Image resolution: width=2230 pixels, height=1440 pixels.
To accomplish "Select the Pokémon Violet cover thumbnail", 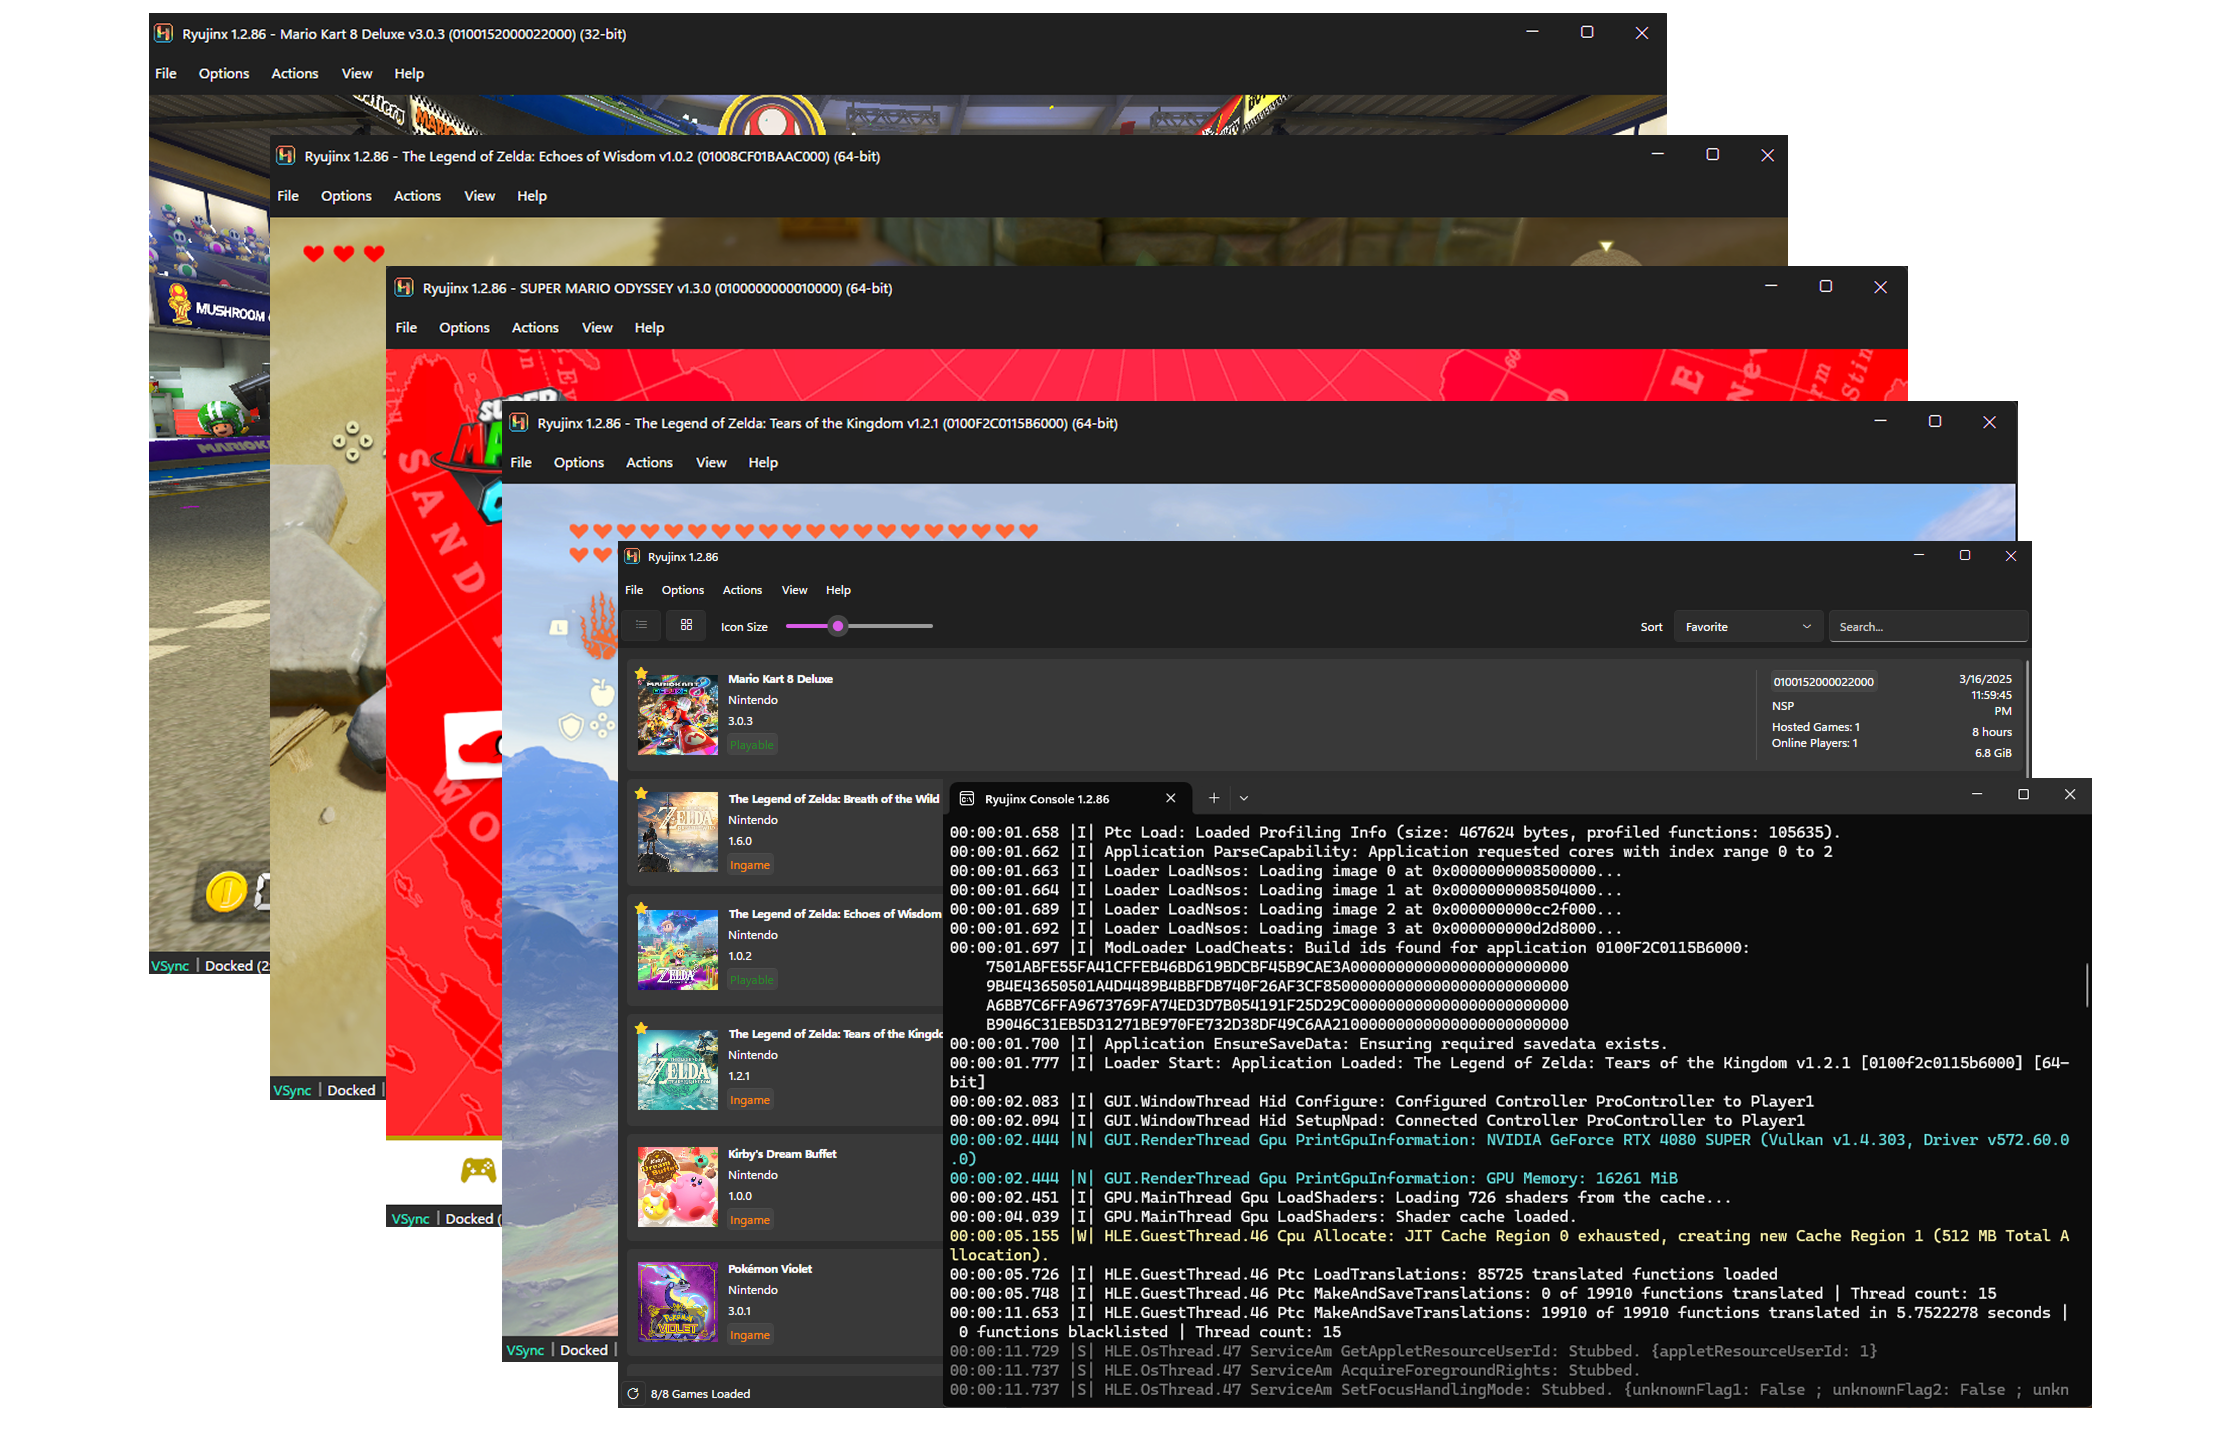I will coord(678,1301).
